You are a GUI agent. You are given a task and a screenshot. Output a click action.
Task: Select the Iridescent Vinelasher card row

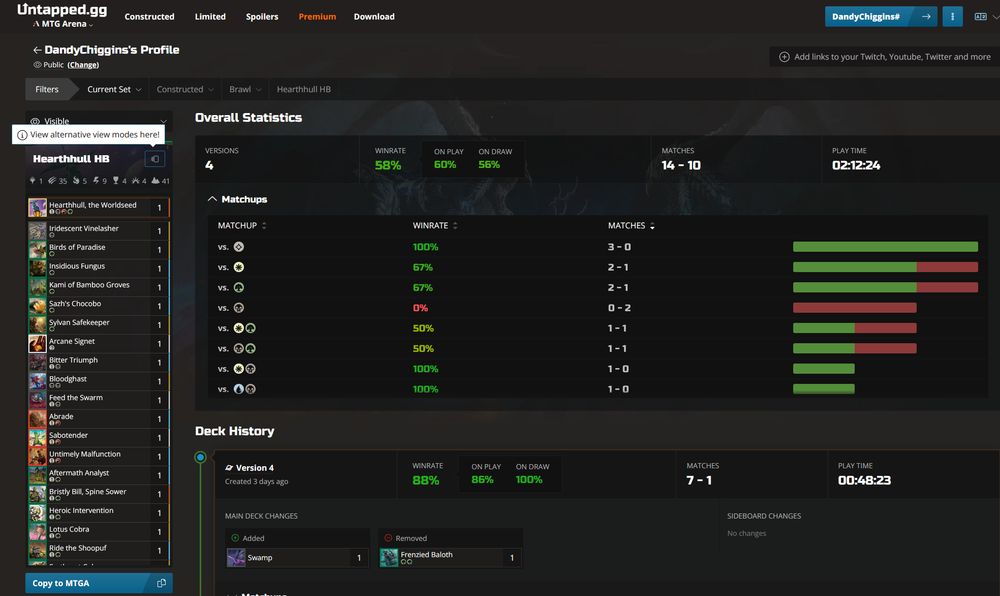pyautogui.click(x=99, y=230)
